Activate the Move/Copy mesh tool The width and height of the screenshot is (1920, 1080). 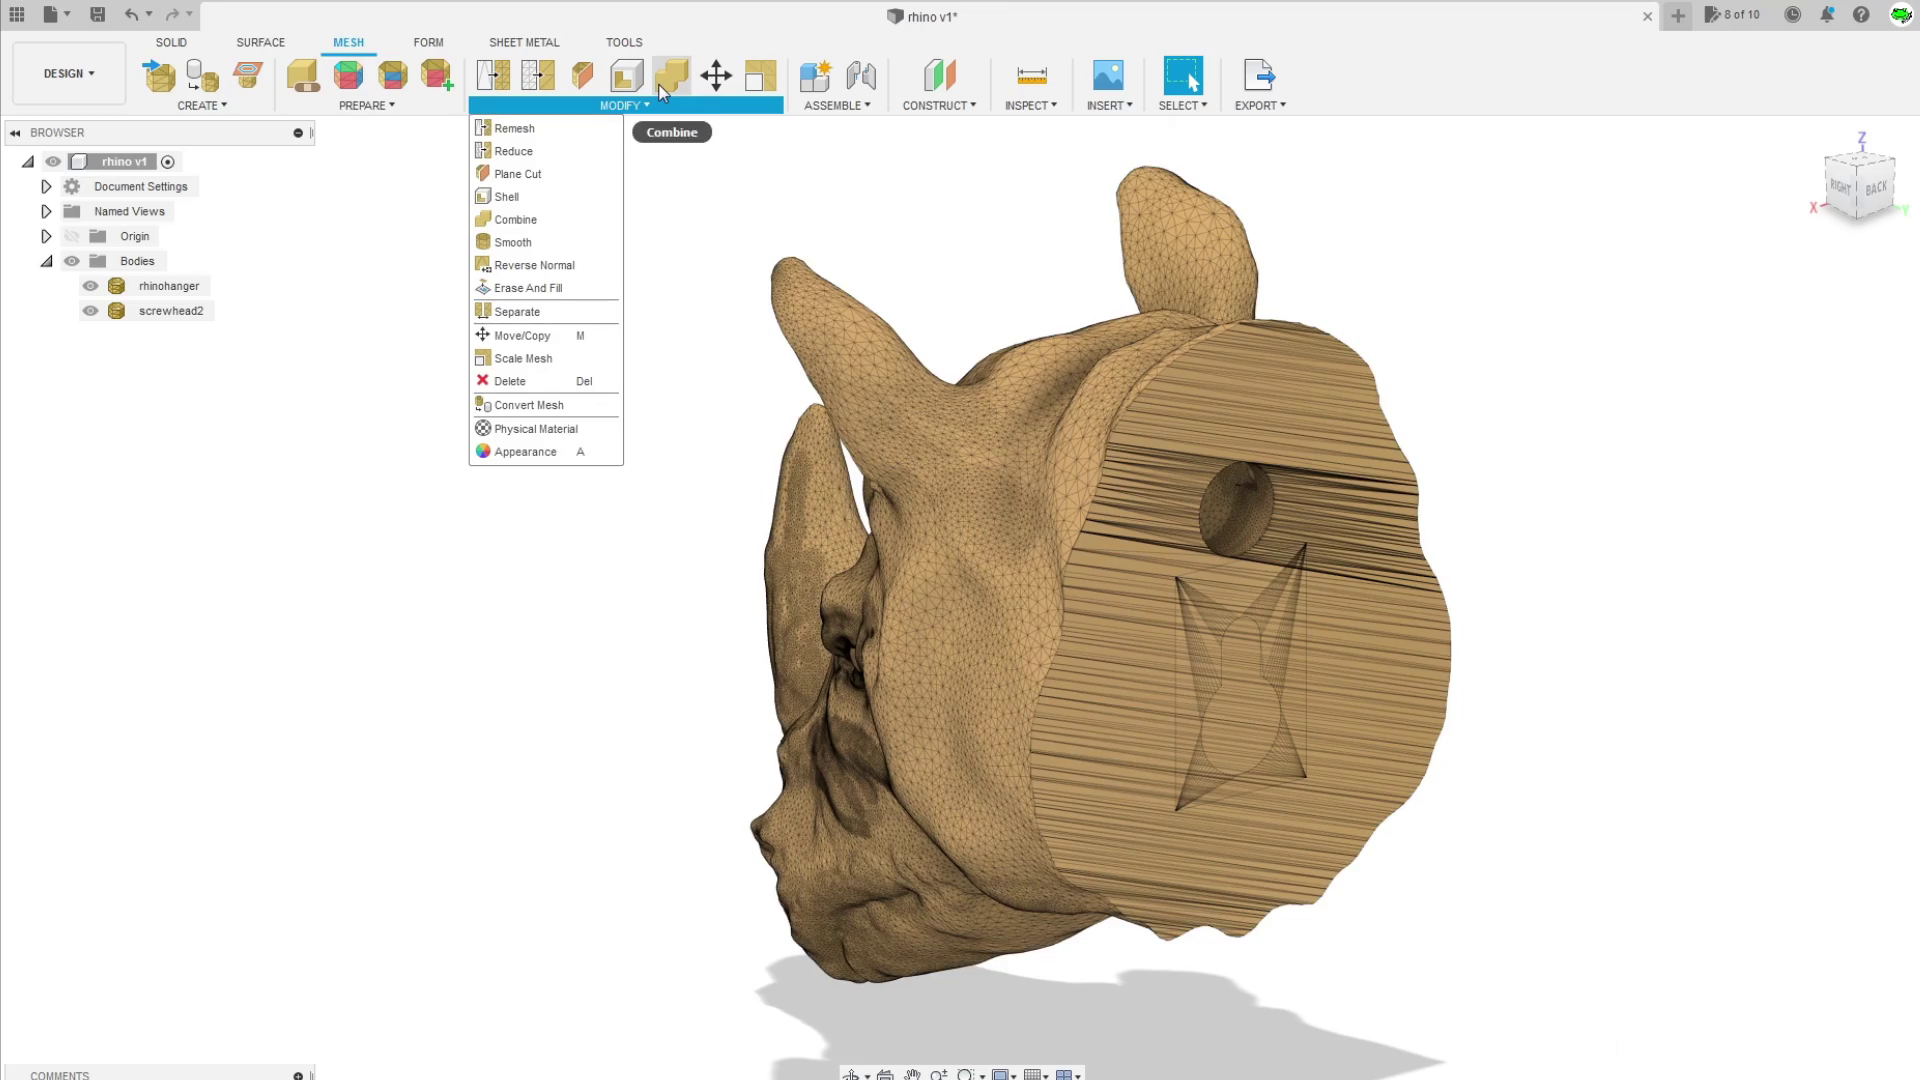(x=522, y=335)
